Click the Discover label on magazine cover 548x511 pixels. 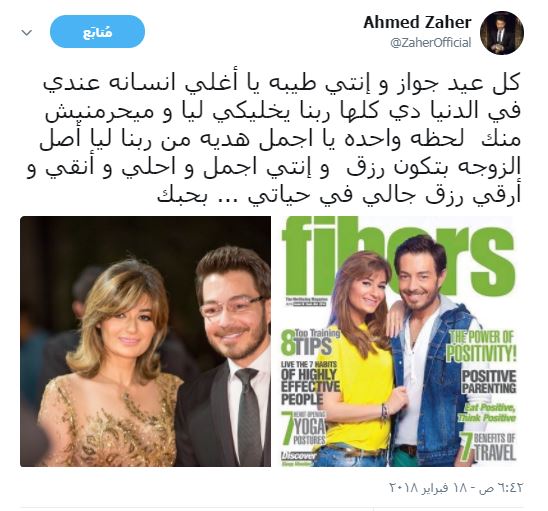[x=298, y=456]
